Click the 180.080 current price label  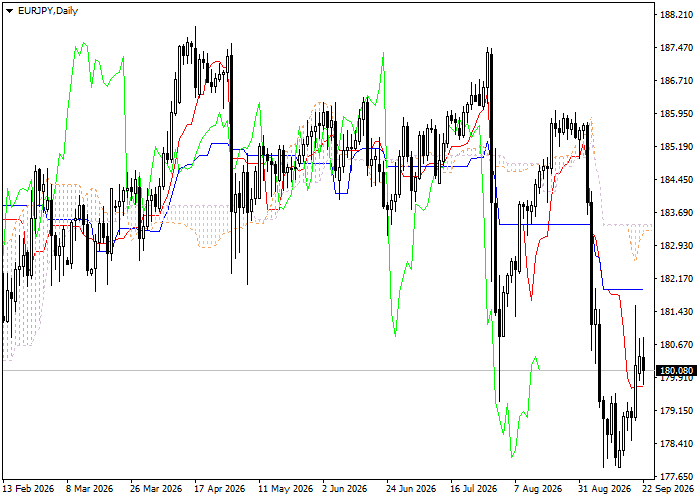click(x=677, y=371)
